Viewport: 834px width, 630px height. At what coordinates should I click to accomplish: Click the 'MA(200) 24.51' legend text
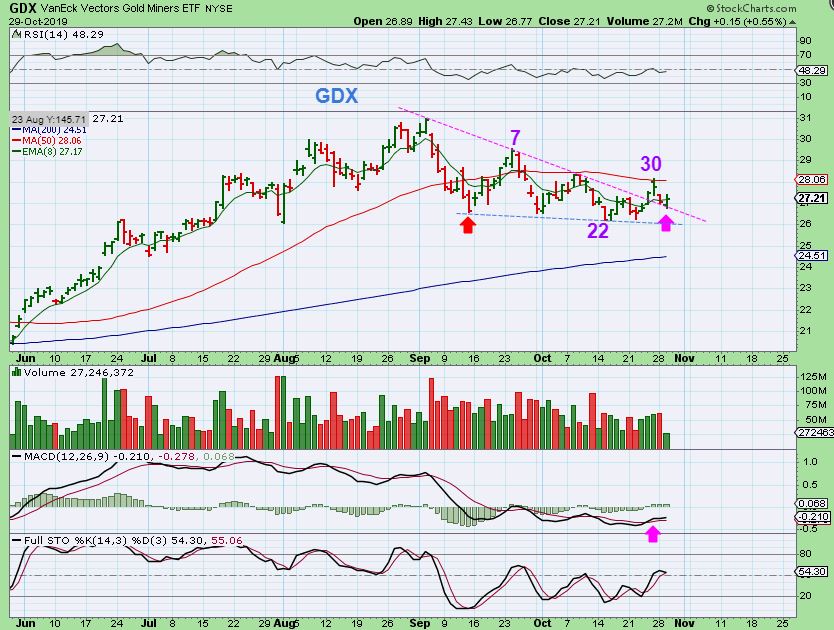click(54, 130)
